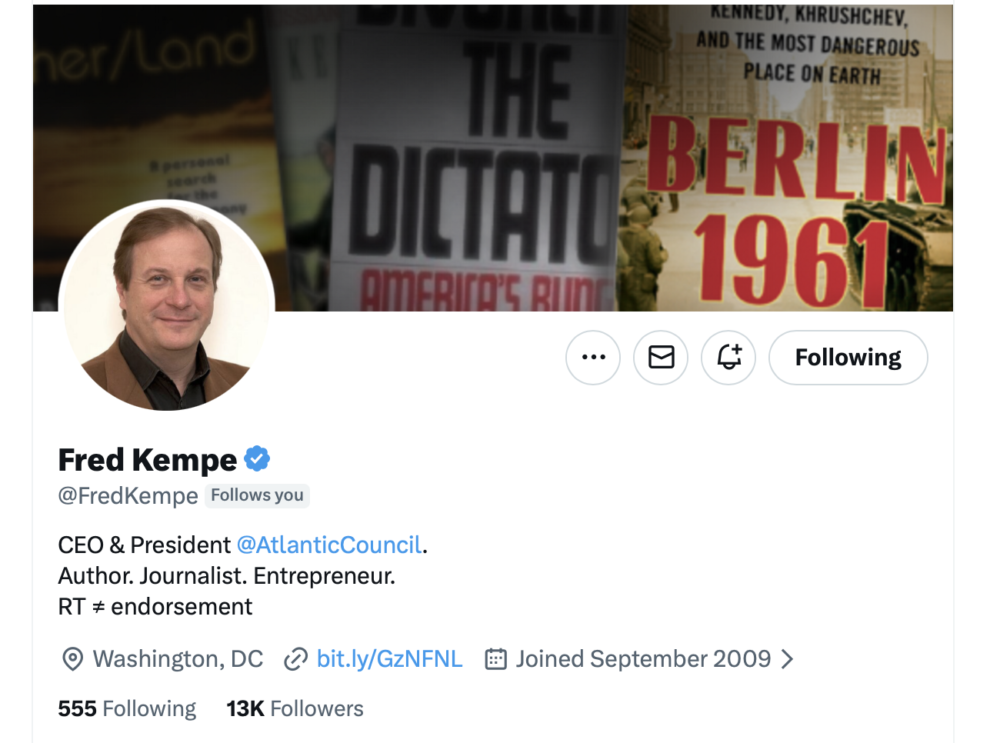Click the envelope message icon
Screen dimensions: 1000x743
661,358
